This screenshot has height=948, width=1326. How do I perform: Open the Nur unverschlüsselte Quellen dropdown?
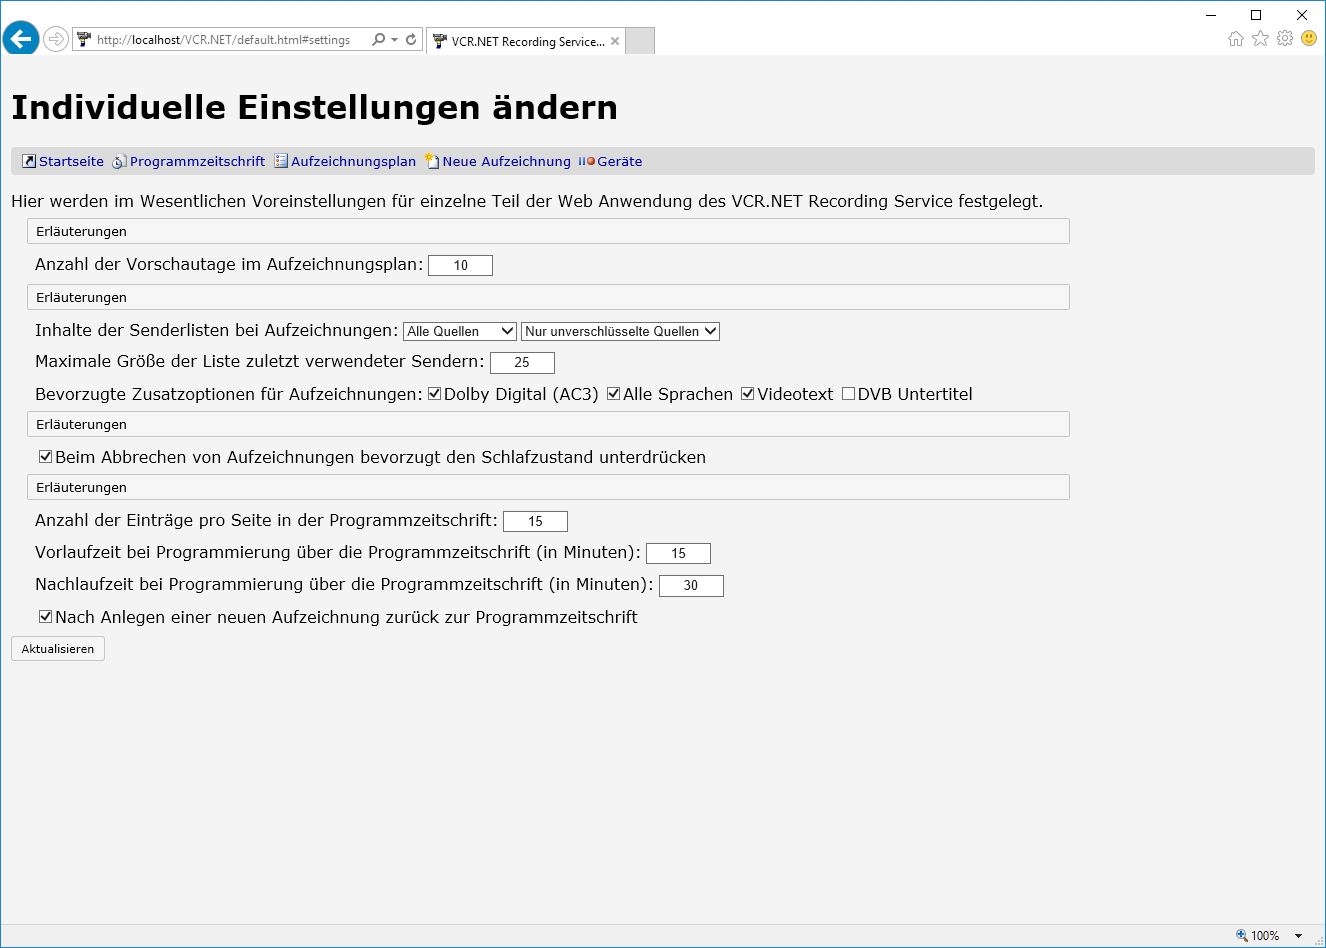click(620, 332)
